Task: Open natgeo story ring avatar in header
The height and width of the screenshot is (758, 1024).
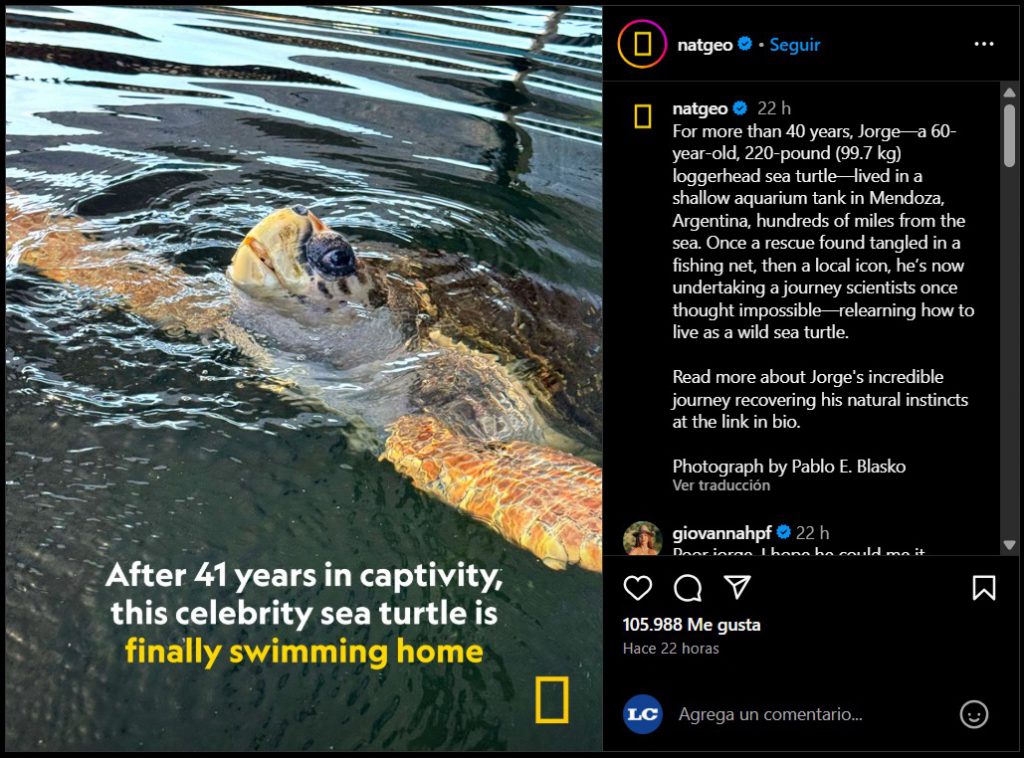Action: [642, 44]
